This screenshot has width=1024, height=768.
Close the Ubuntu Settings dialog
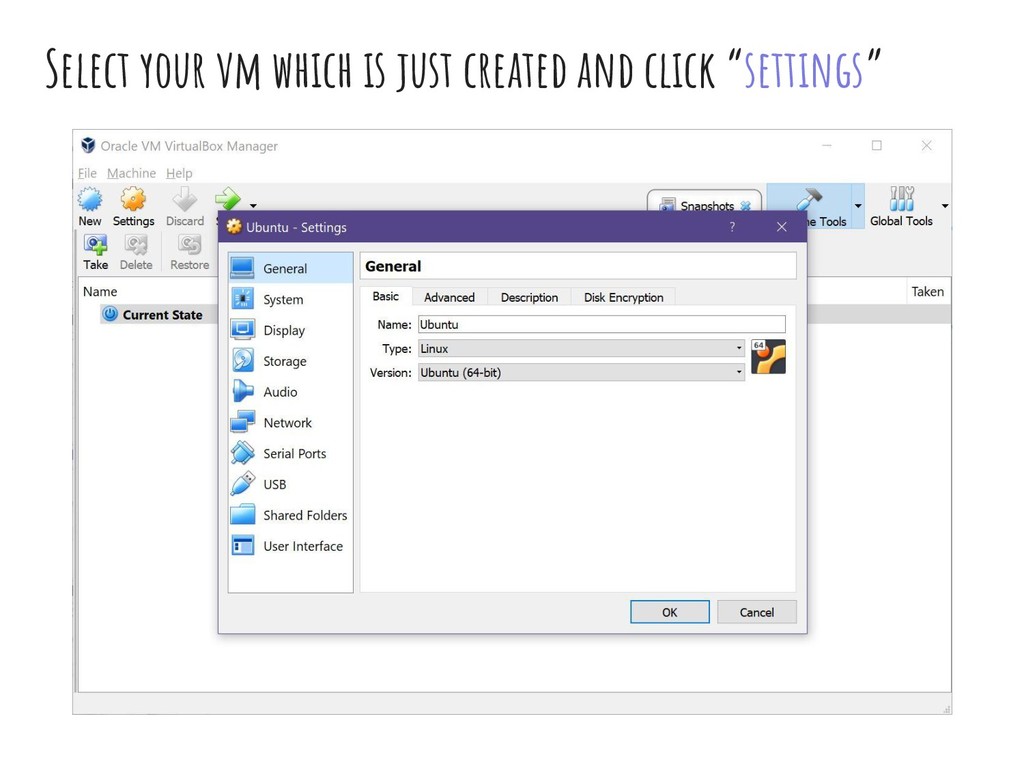tap(782, 227)
